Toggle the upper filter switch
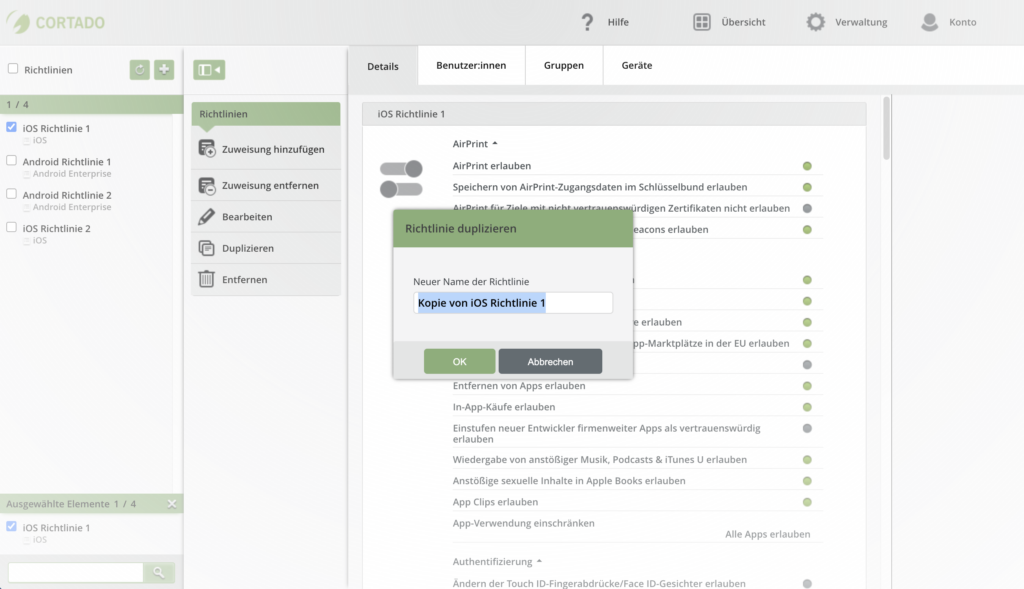The width and height of the screenshot is (1024, 589). 401,169
